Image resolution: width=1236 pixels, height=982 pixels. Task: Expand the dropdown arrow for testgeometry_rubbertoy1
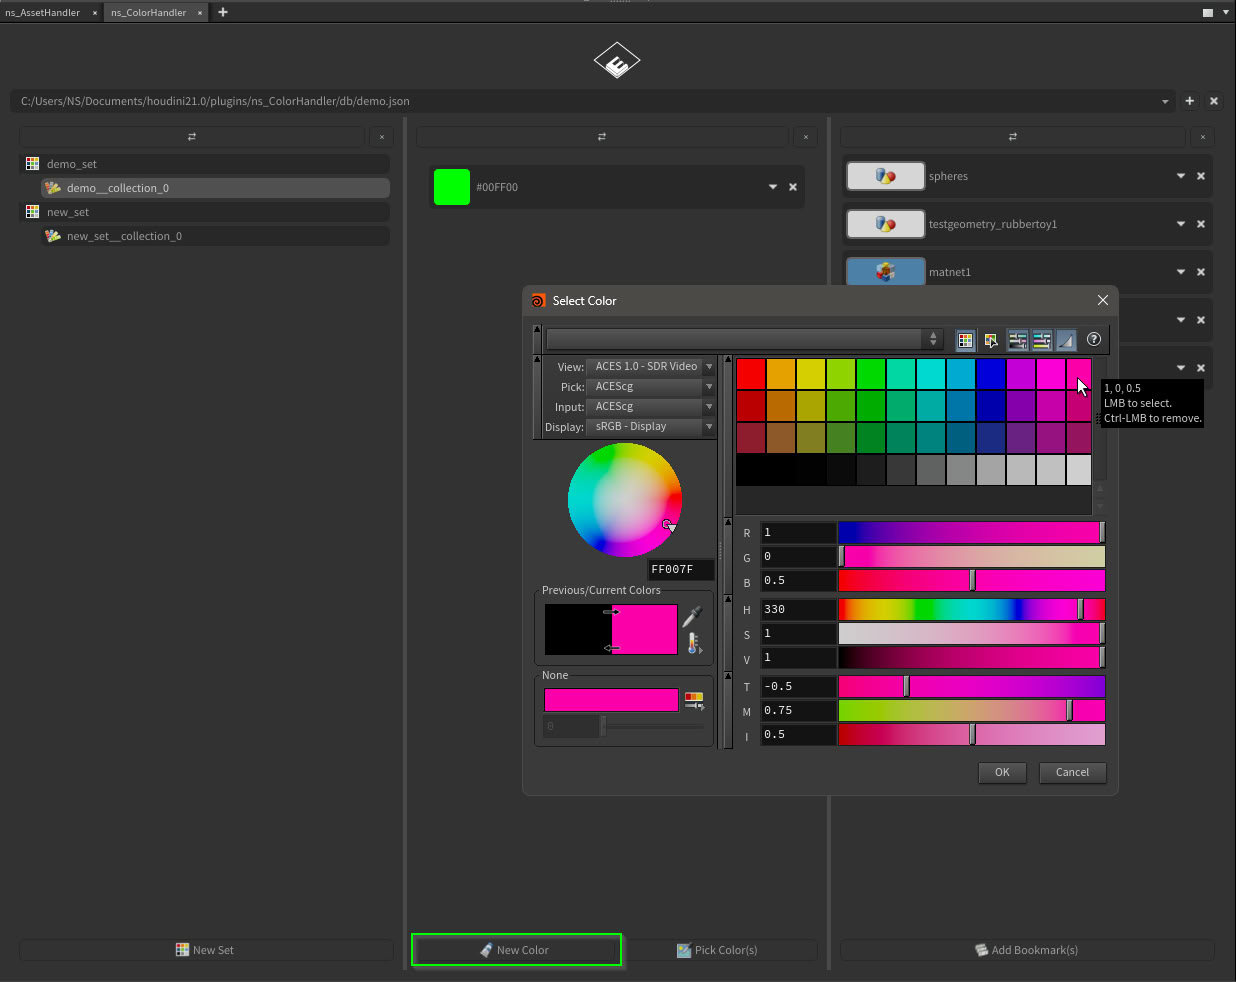pos(1181,224)
